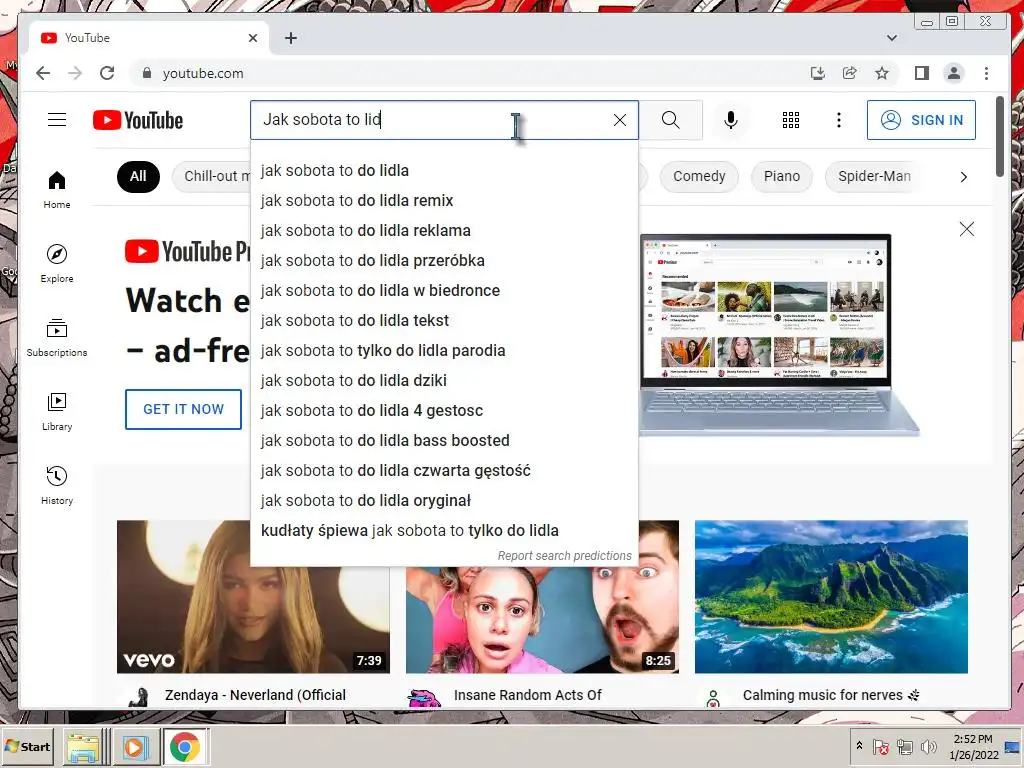The width and height of the screenshot is (1024, 768).
Task: Select the Chill-out chip
Action: [x=212, y=176]
